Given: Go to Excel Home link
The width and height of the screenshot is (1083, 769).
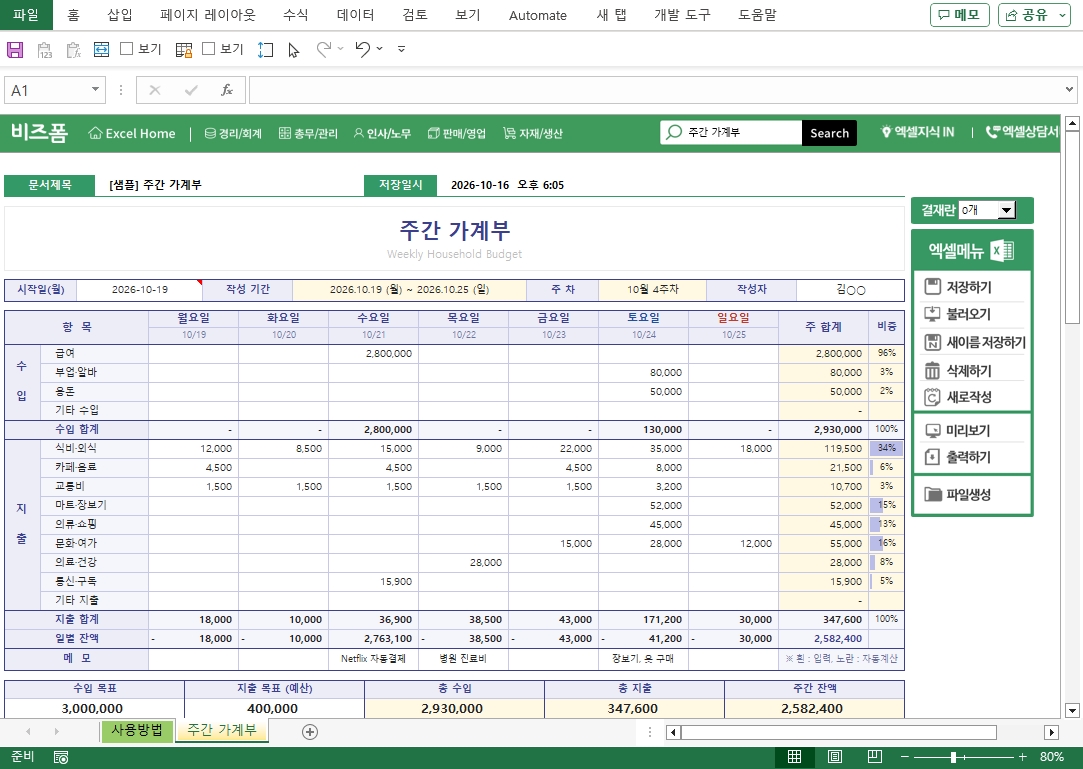Looking at the screenshot, I should (x=132, y=133).
